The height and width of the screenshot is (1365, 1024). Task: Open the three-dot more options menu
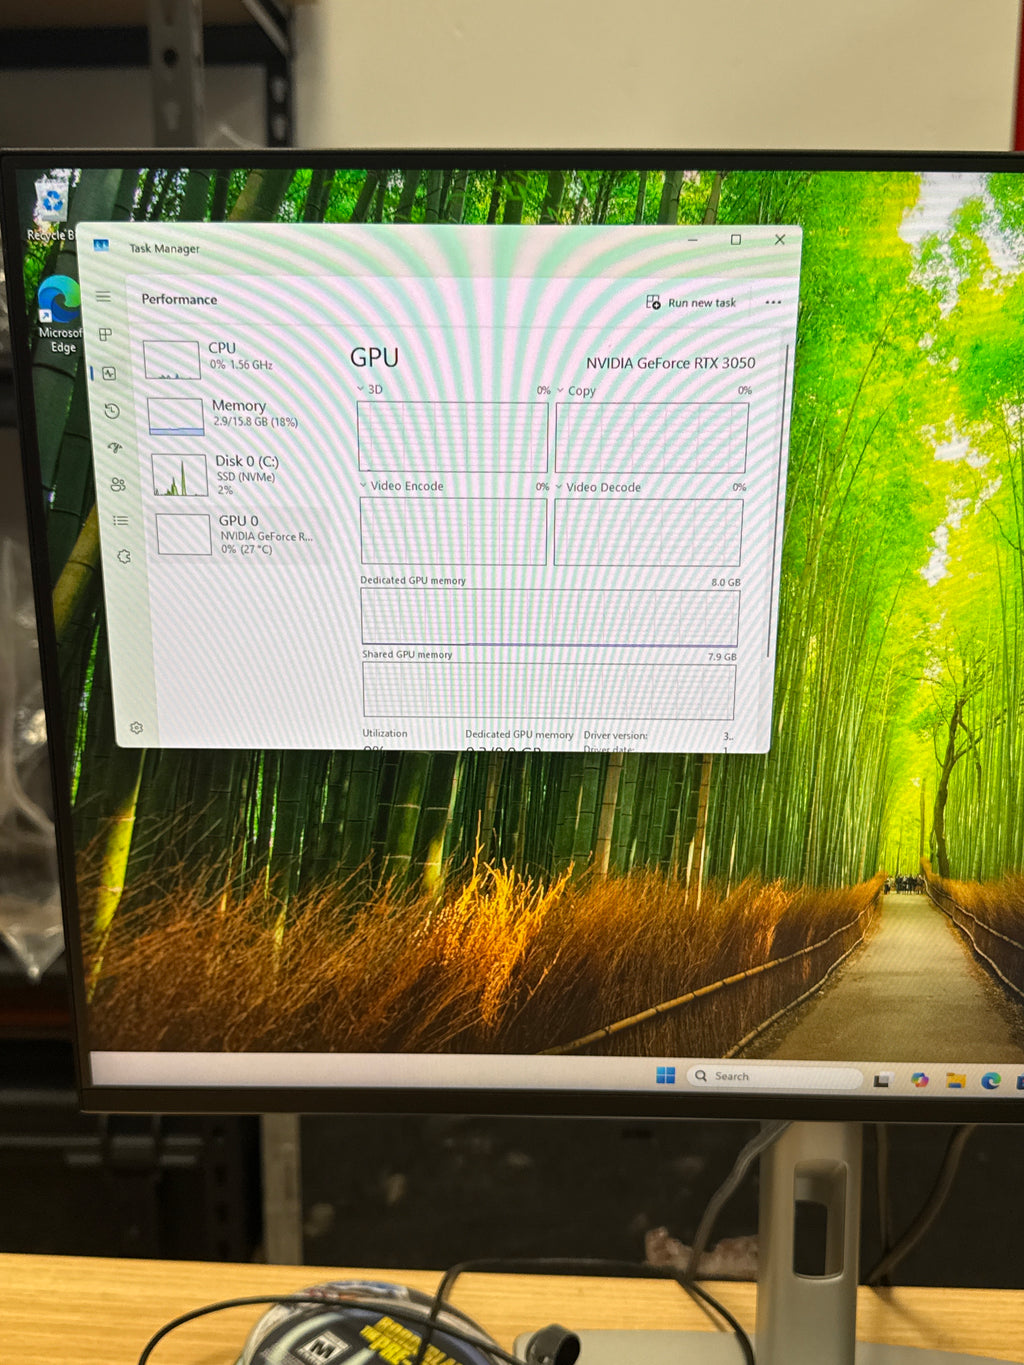click(x=773, y=302)
